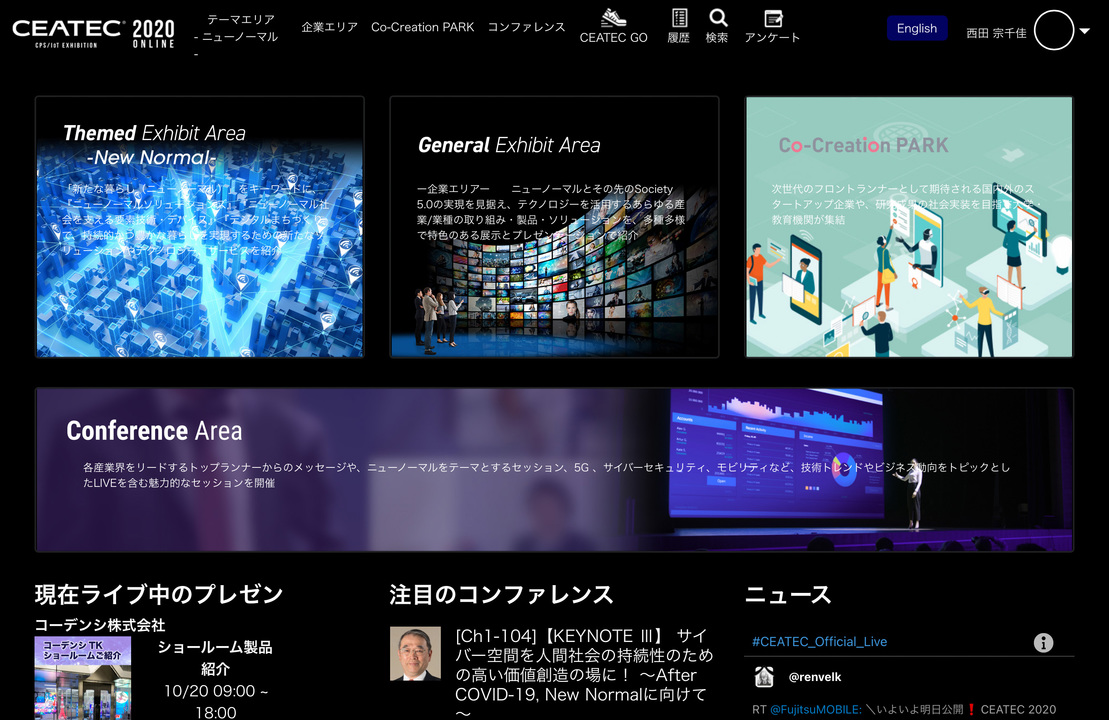Open the 履歴 history icon
The width and height of the screenshot is (1109, 720).
679,19
